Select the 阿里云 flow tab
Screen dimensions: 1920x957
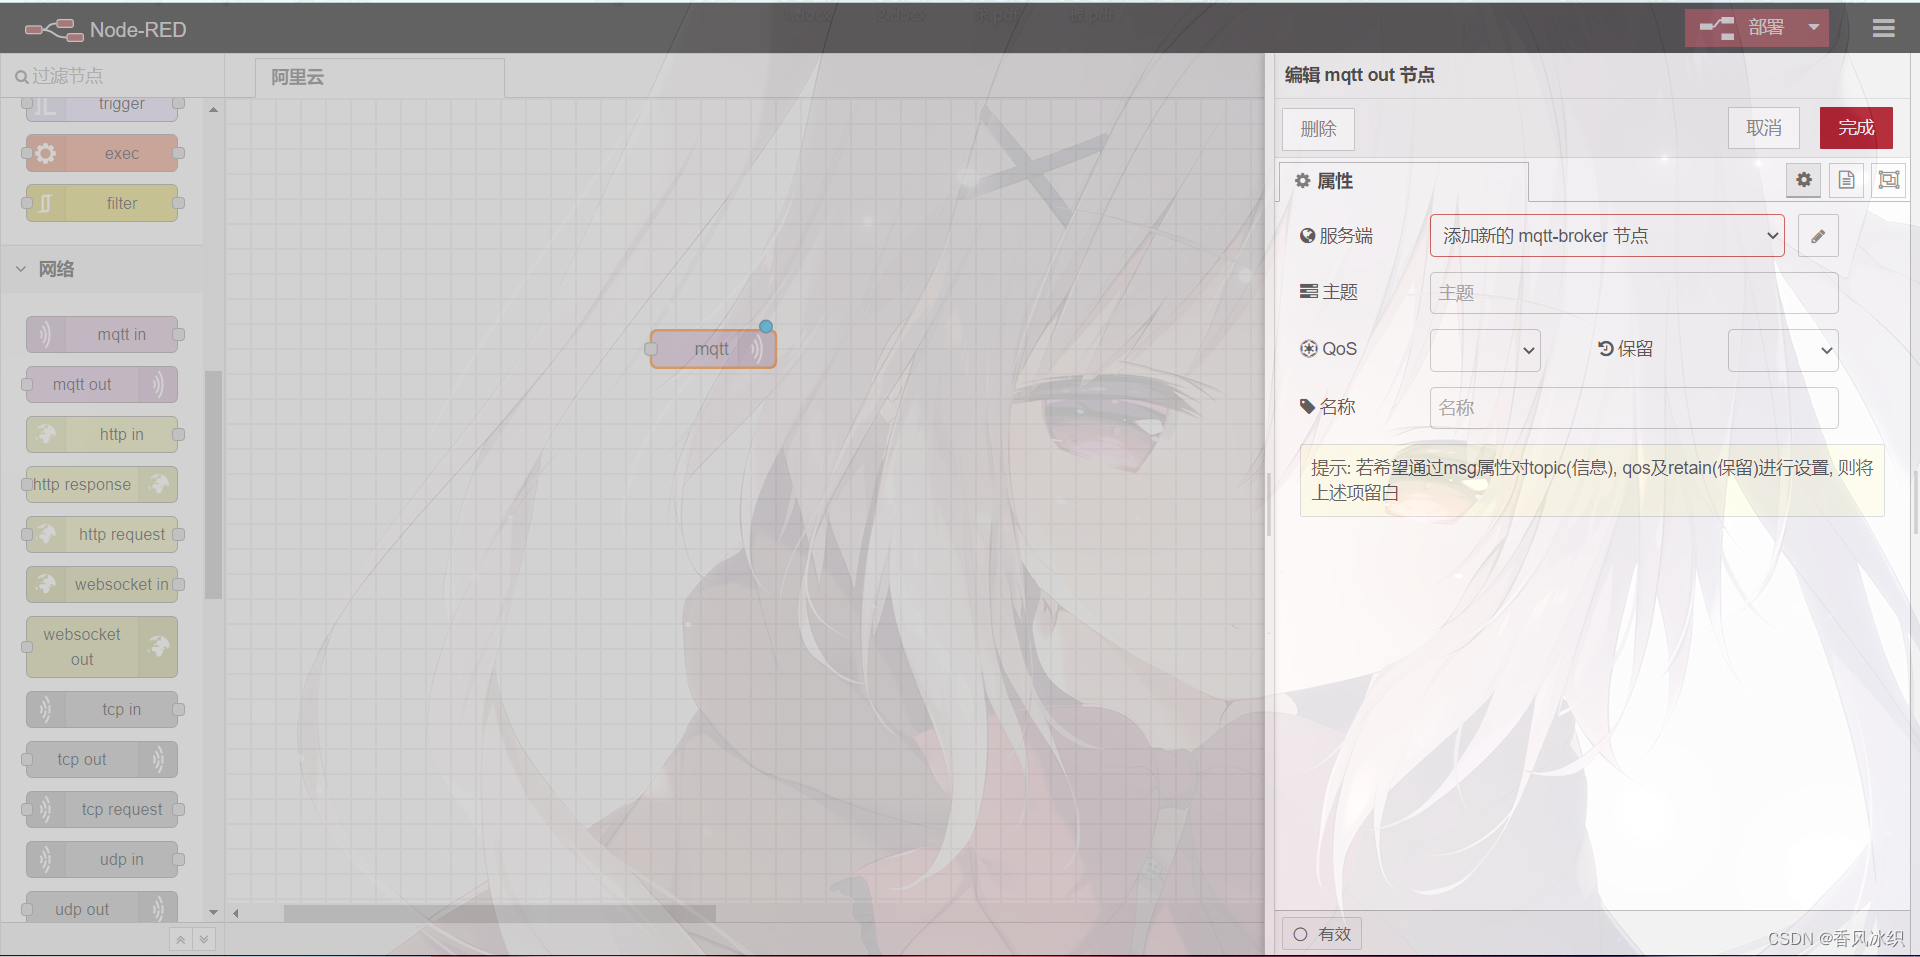(379, 77)
